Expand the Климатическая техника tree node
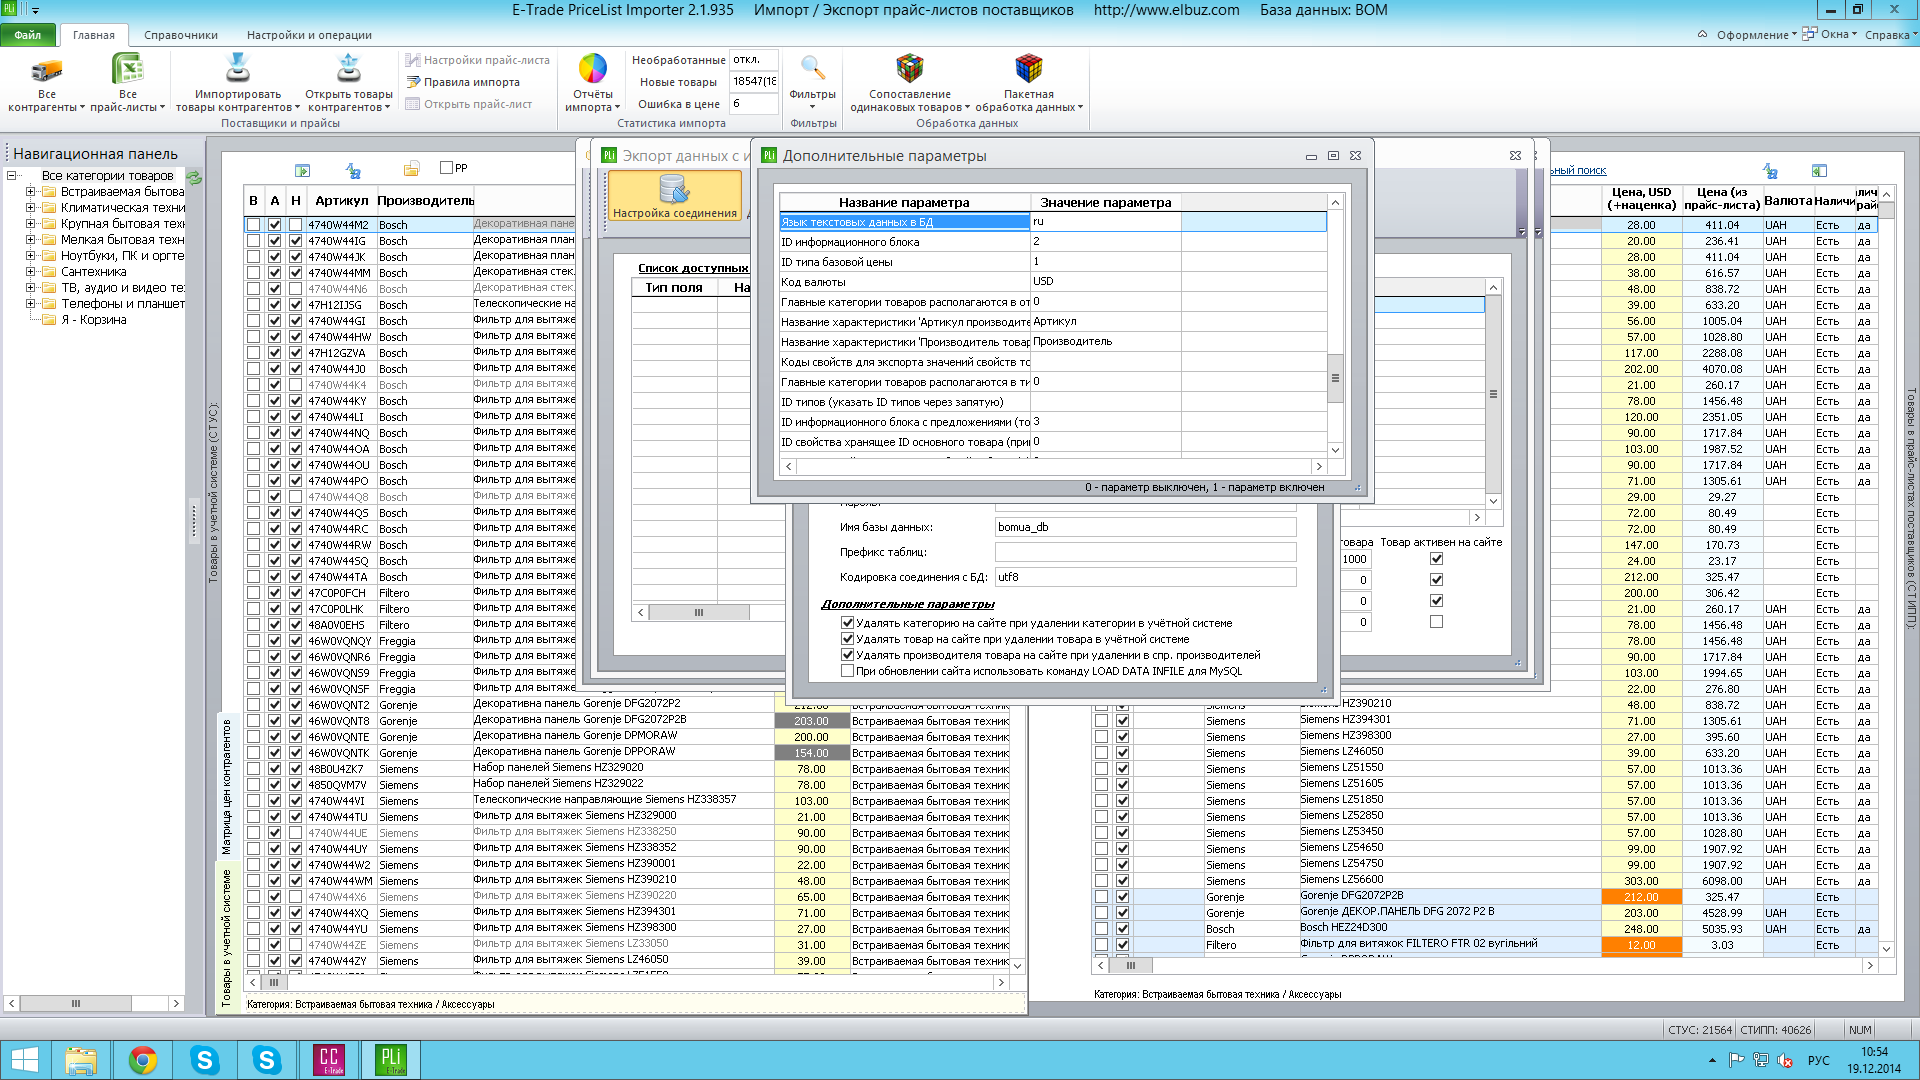Image resolution: width=1920 pixels, height=1080 pixels. point(30,208)
